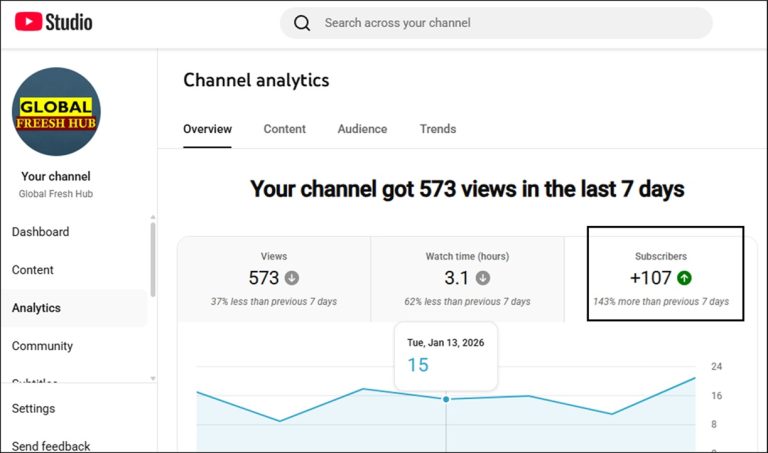
Task: Open the Audience analytics tab
Action: (362, 129)
